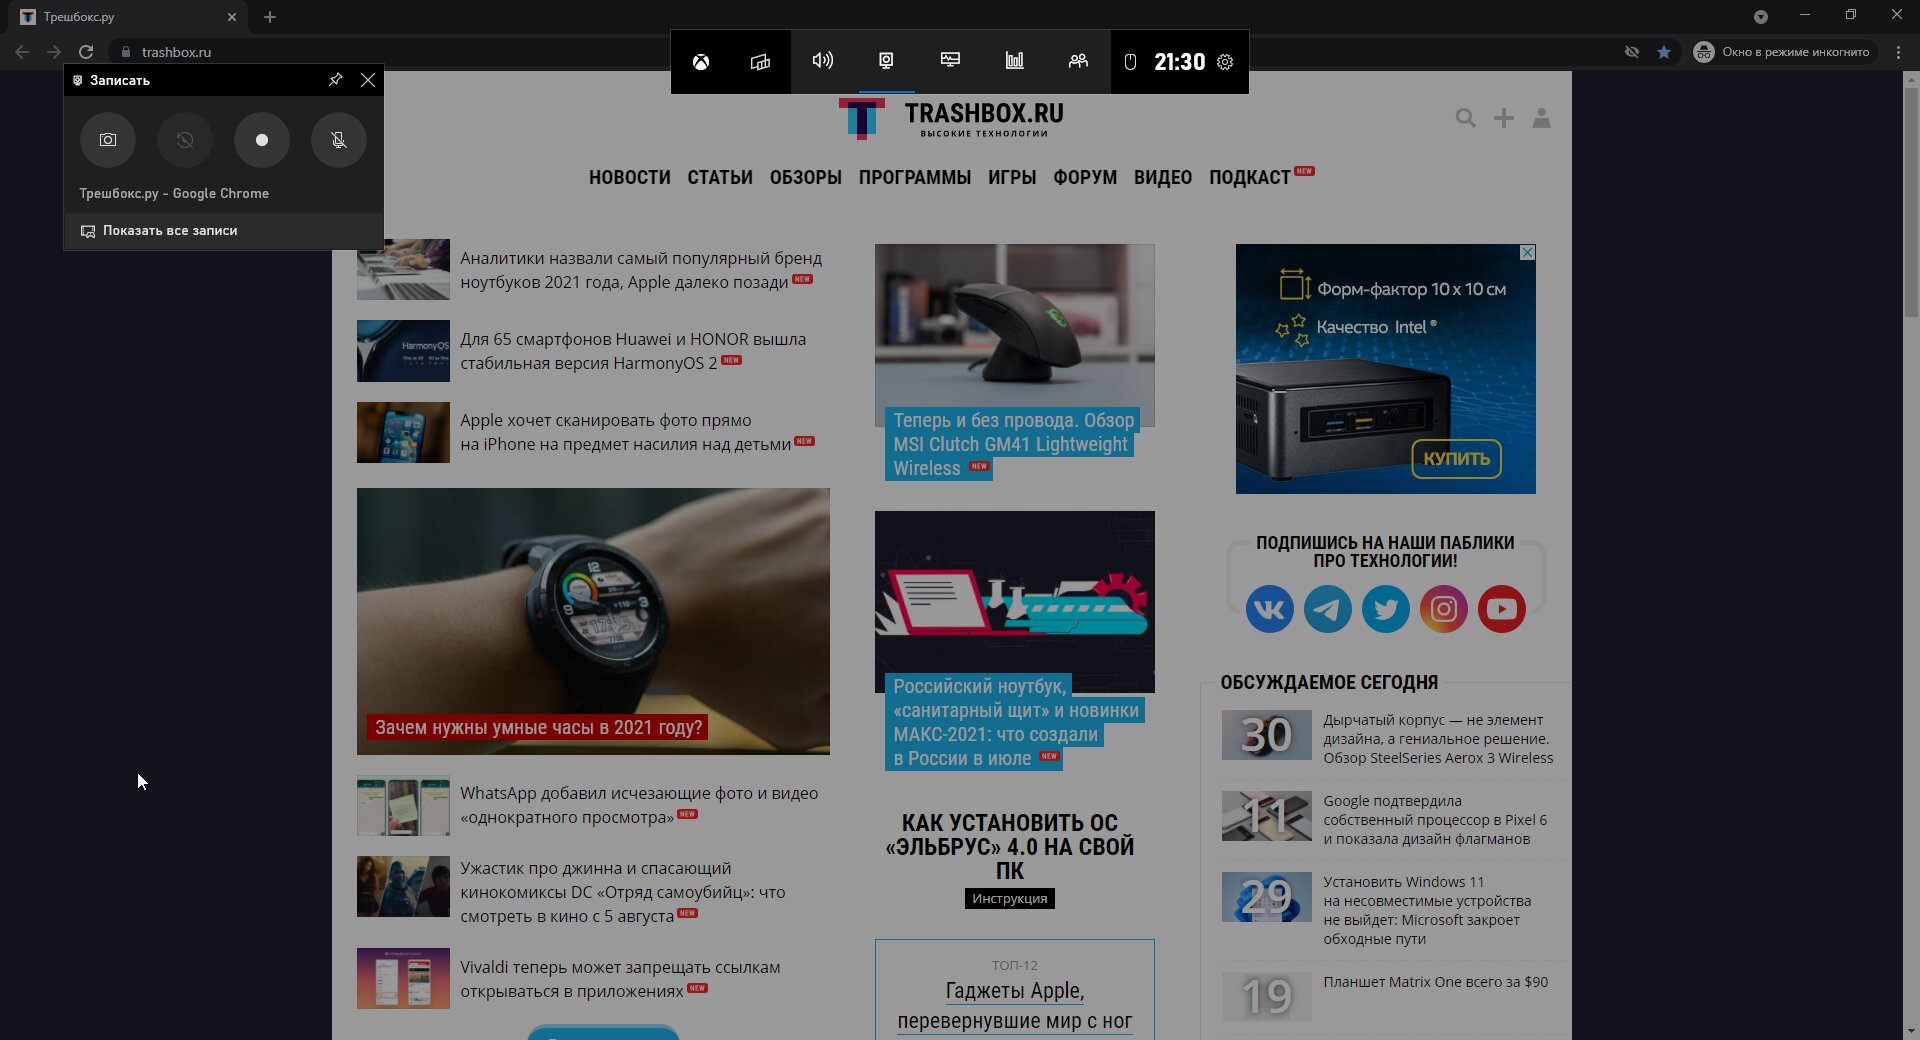Open the ПРОГРАММЫ menu item
This screenshot has width=1920, height=1040.
[x=915, y=177]
